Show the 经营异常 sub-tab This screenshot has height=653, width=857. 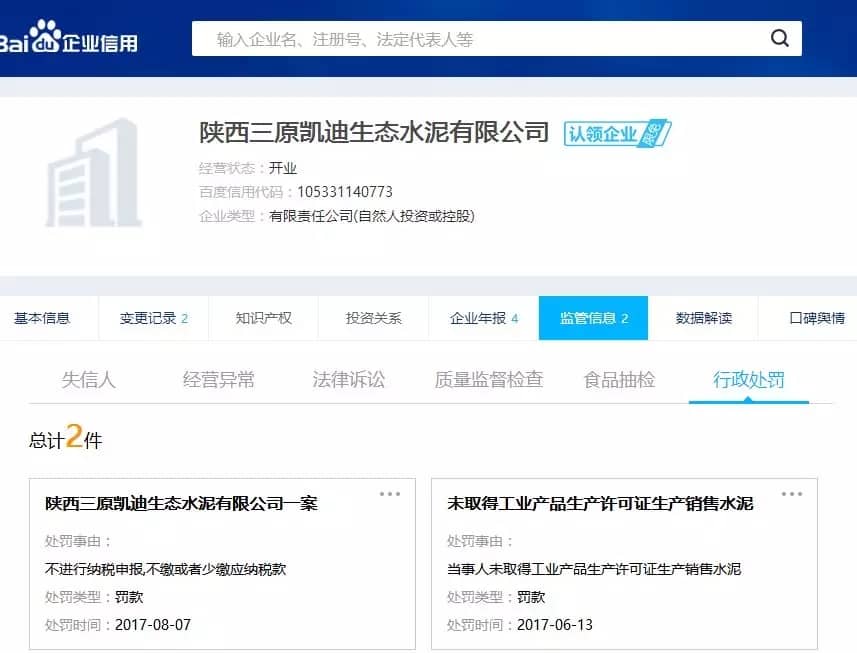[x=218, y=379]
